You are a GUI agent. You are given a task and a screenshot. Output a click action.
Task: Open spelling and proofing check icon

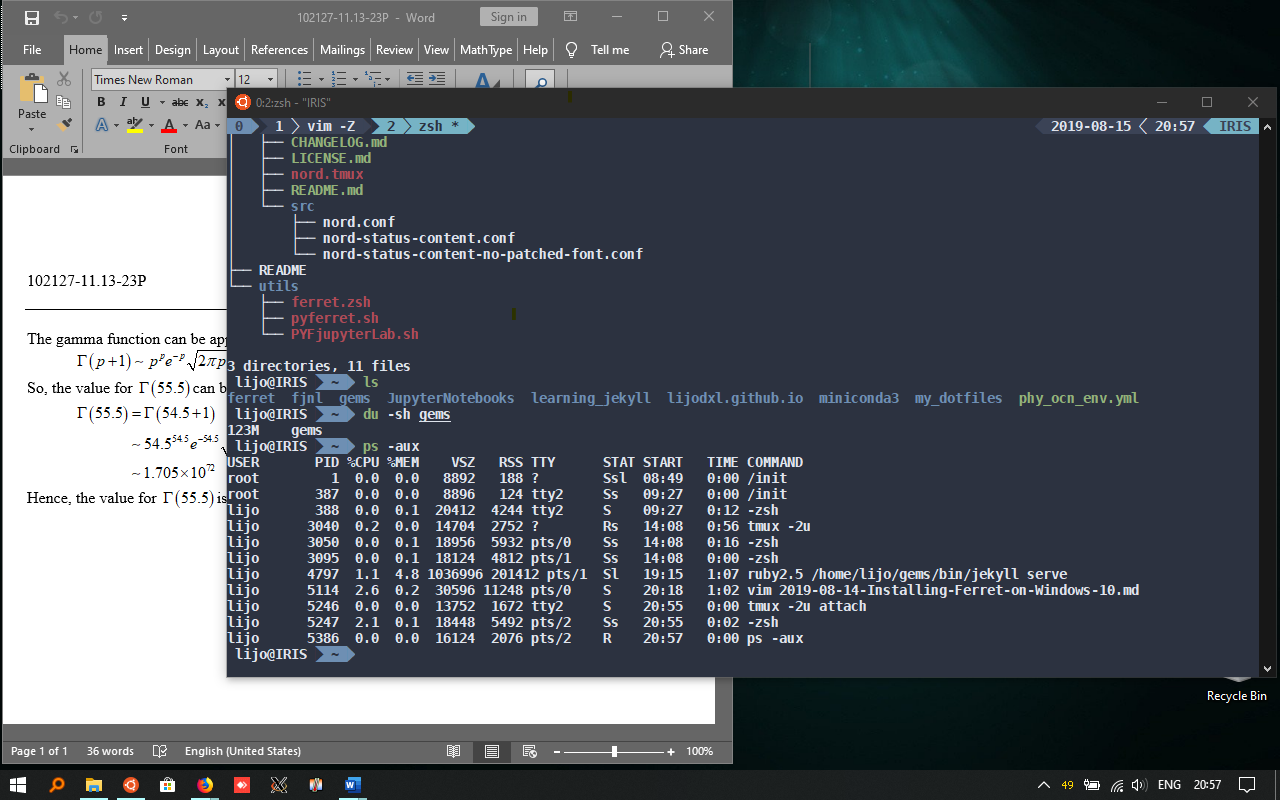click(x=159, y=751)
